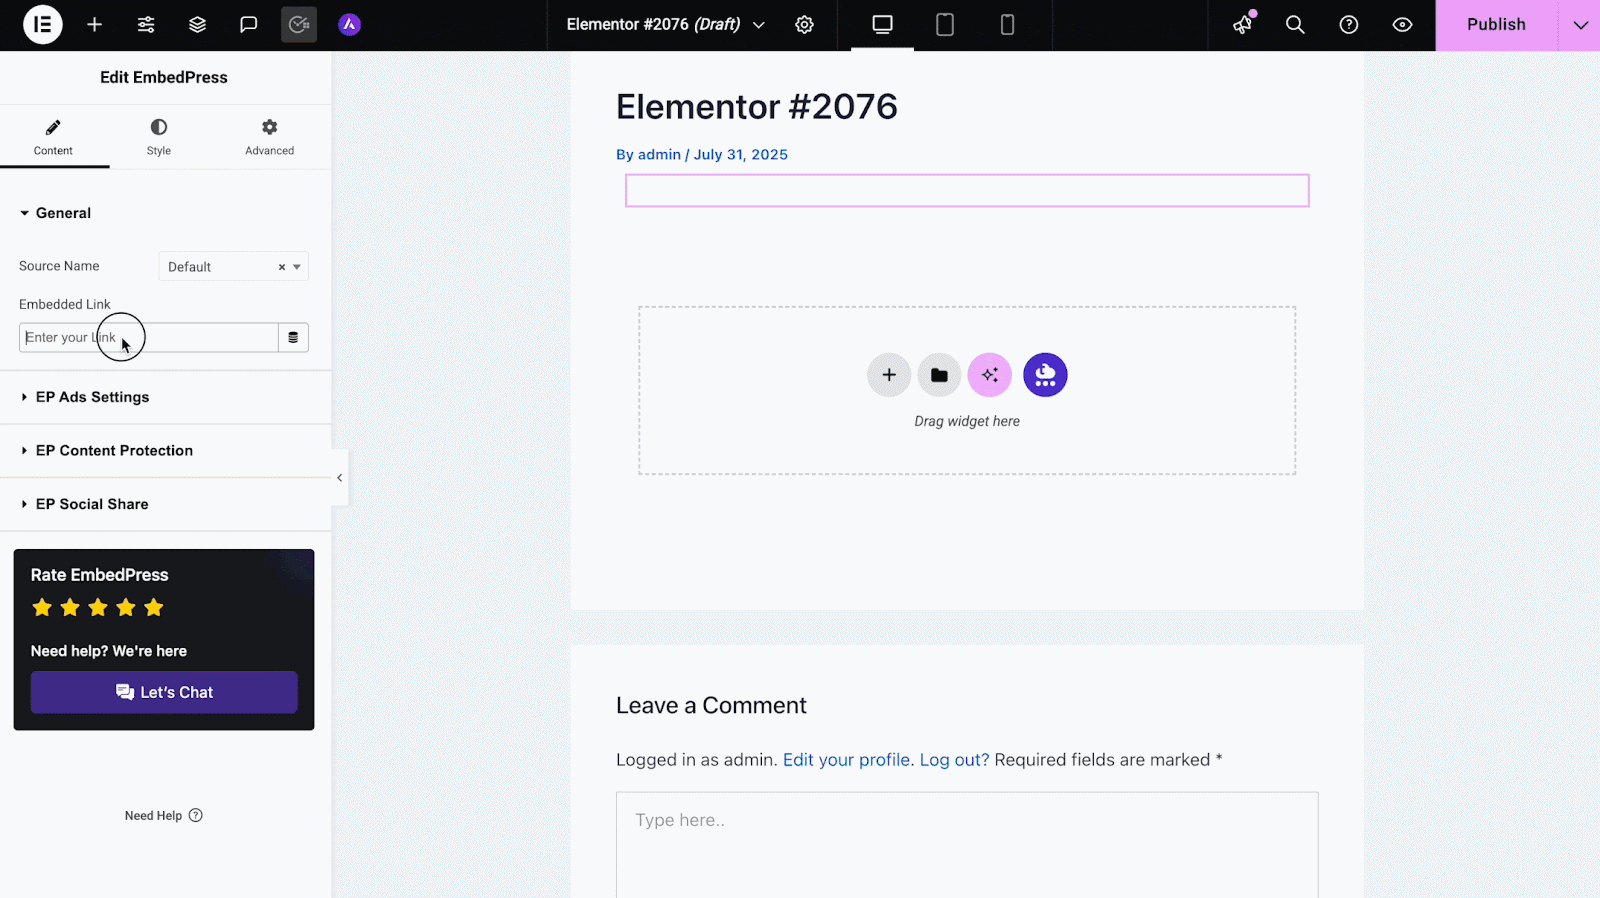1600x898 pixels.
Task: Click the Rate EmbedPress title text
Action: 100,575
